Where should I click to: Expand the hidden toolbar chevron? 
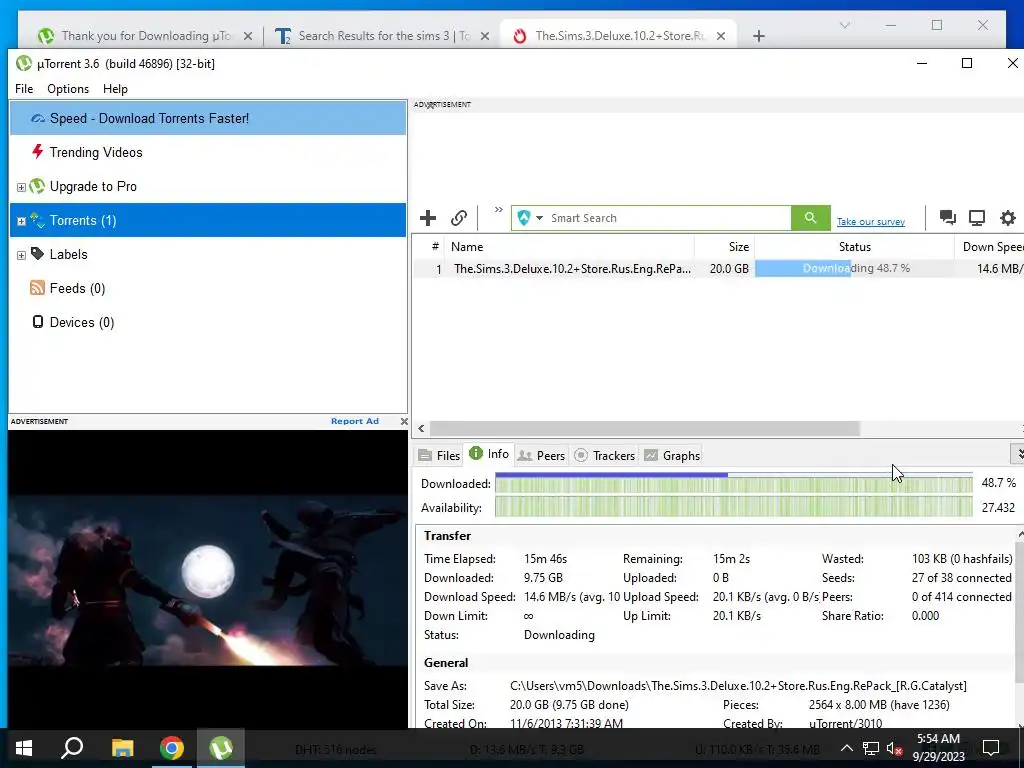point(499,210)
